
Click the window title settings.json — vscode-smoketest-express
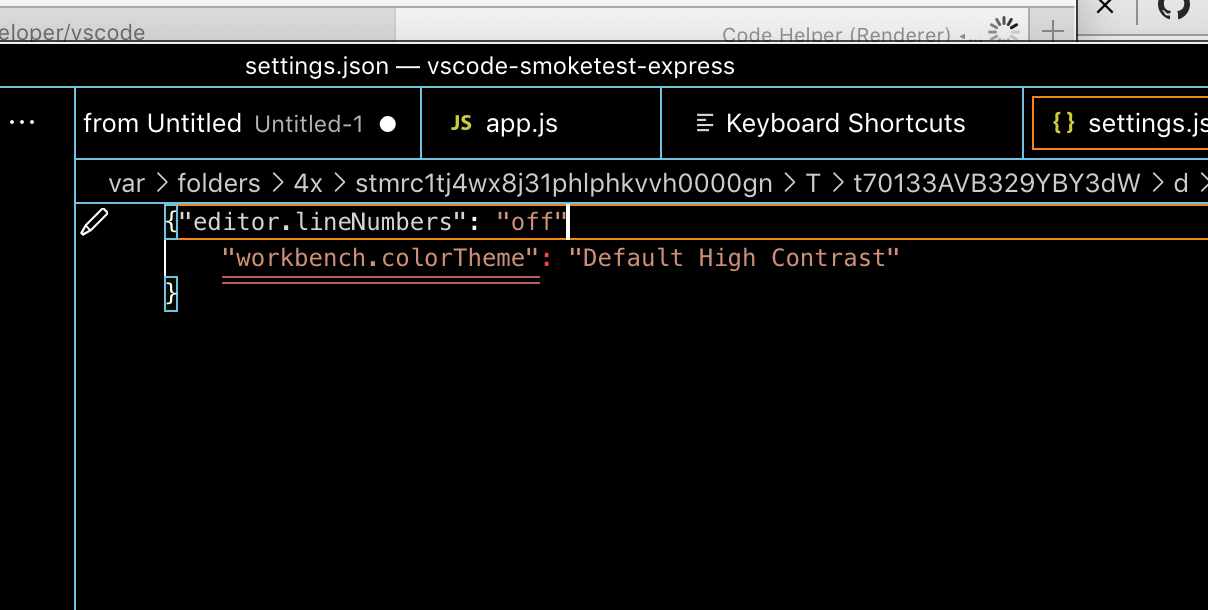click(490, 67)
